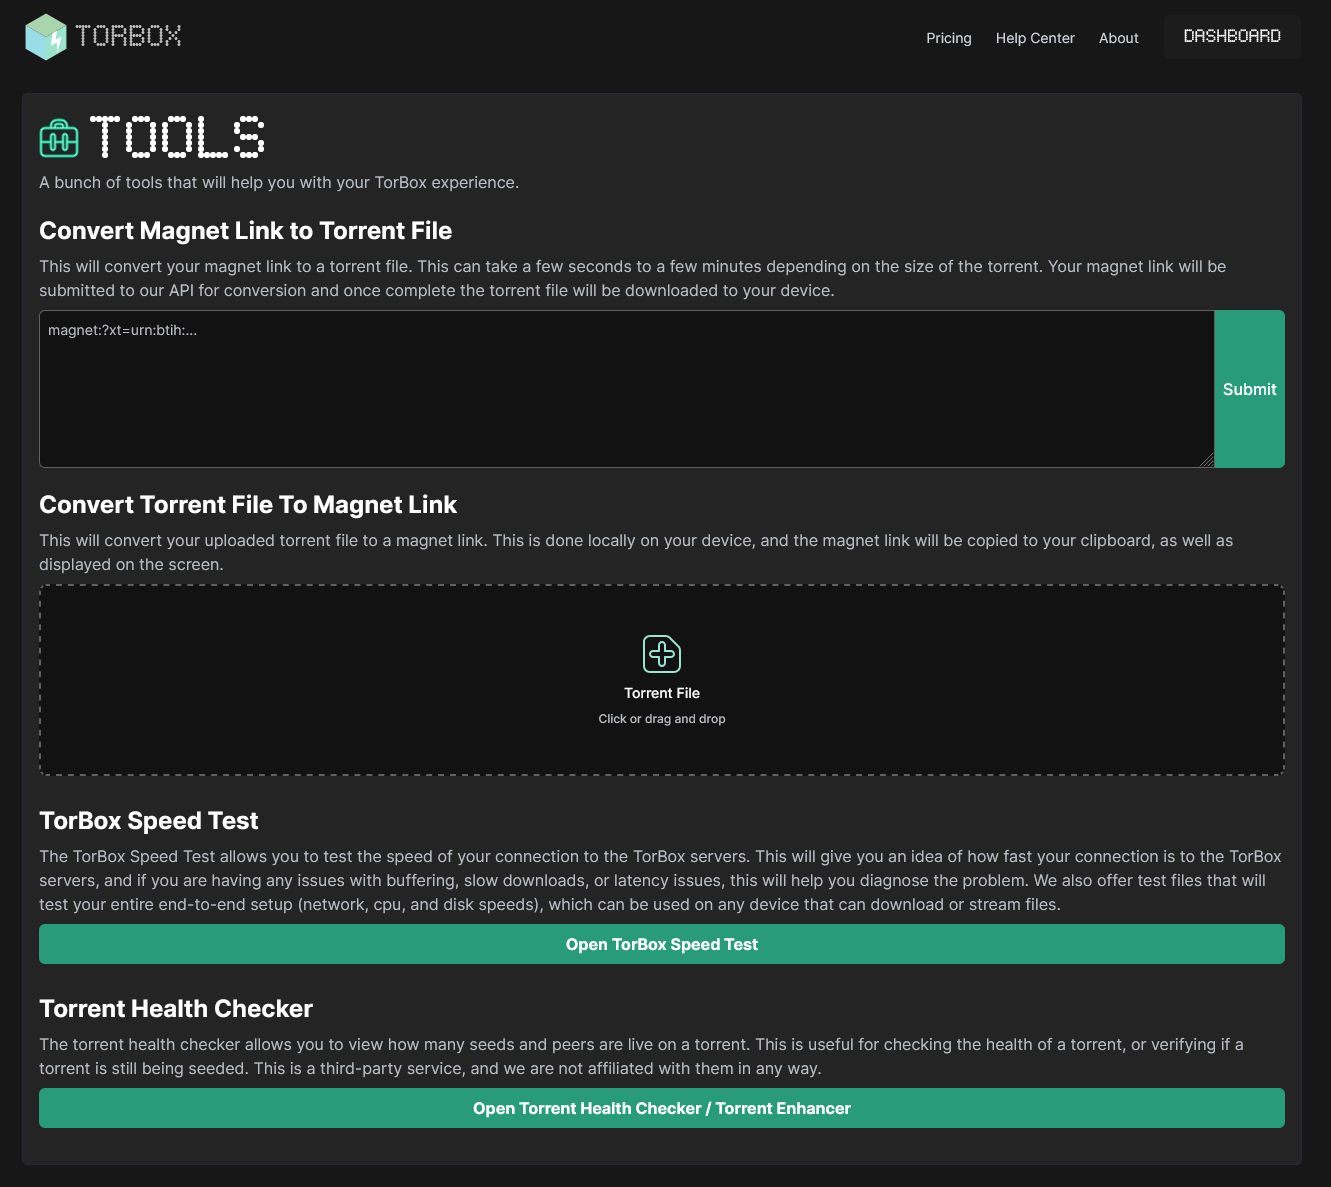Submit the magnet link for conversion
The width and height of the screenshot is (1331, 1187).
tap(1249, 389)
